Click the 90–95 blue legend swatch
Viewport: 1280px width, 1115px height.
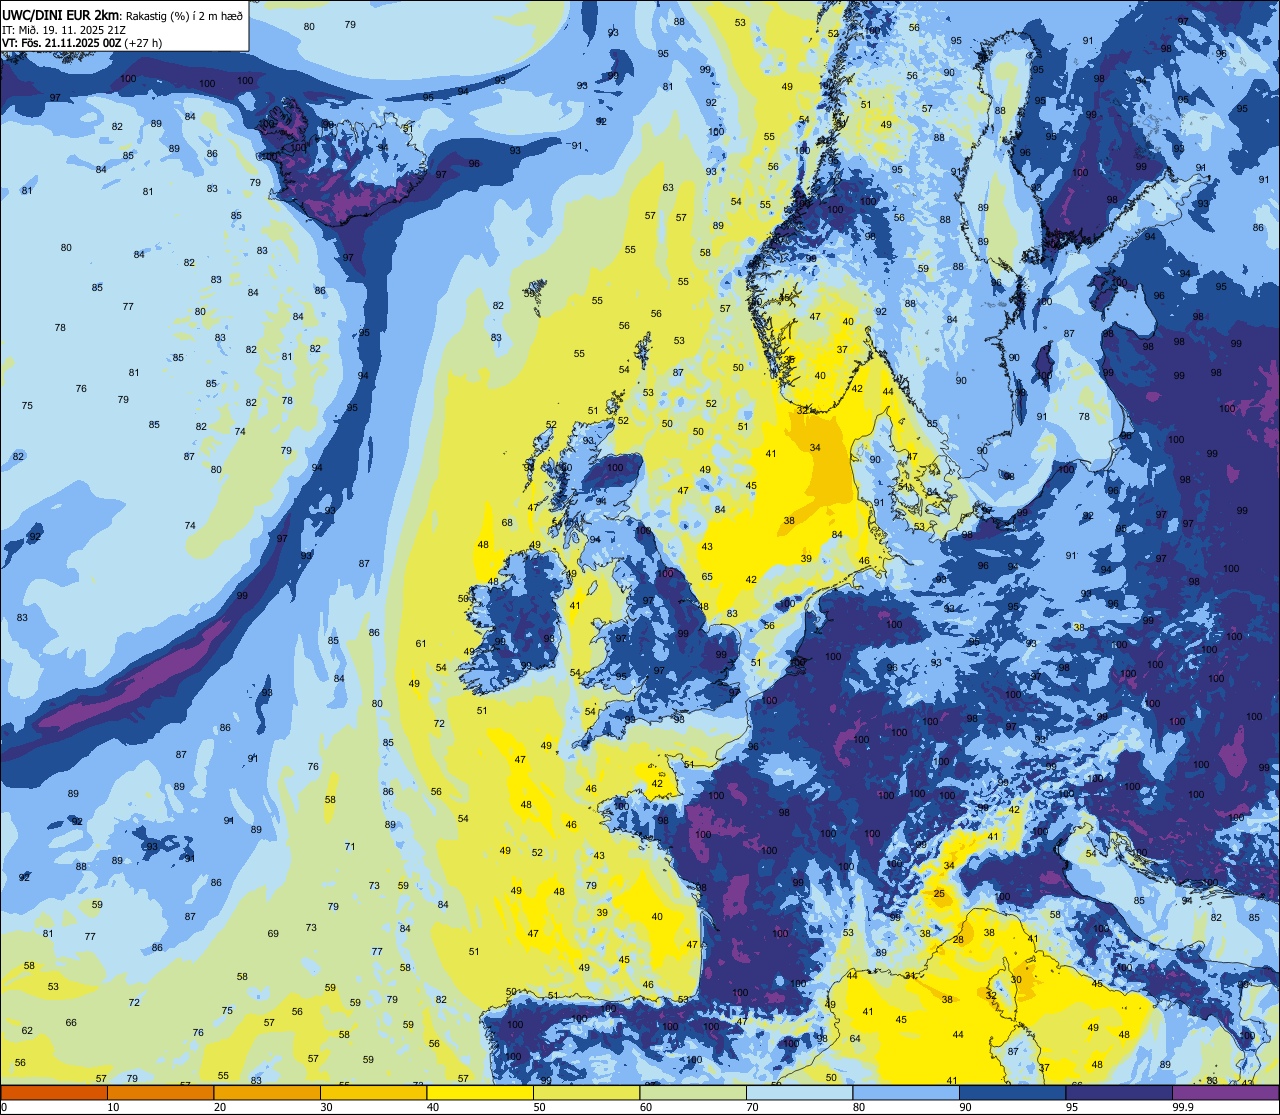coord(1012,1093)
